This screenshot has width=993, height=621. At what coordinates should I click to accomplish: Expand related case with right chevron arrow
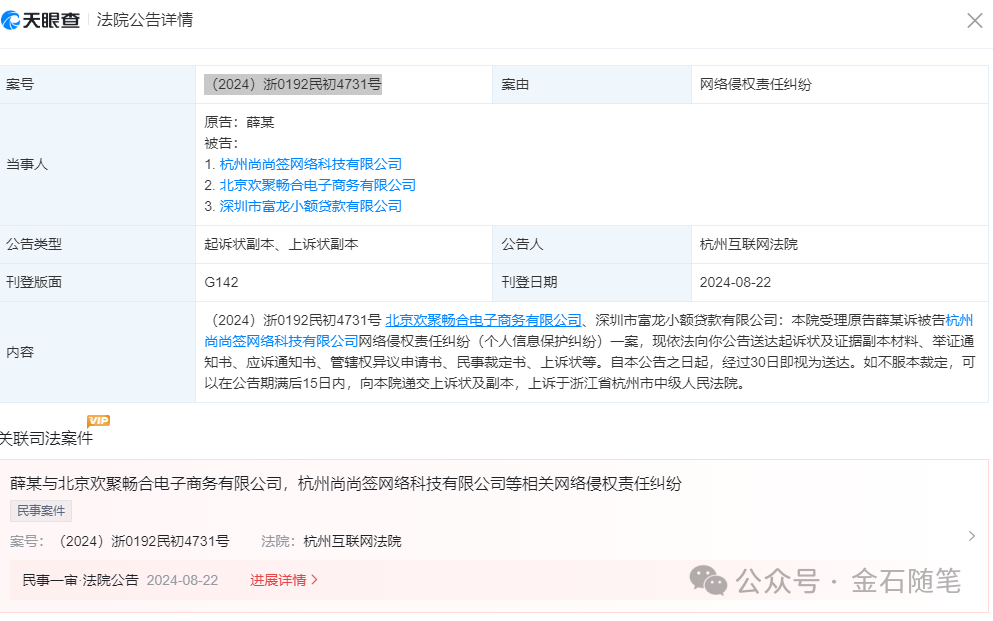pos(972,536)
